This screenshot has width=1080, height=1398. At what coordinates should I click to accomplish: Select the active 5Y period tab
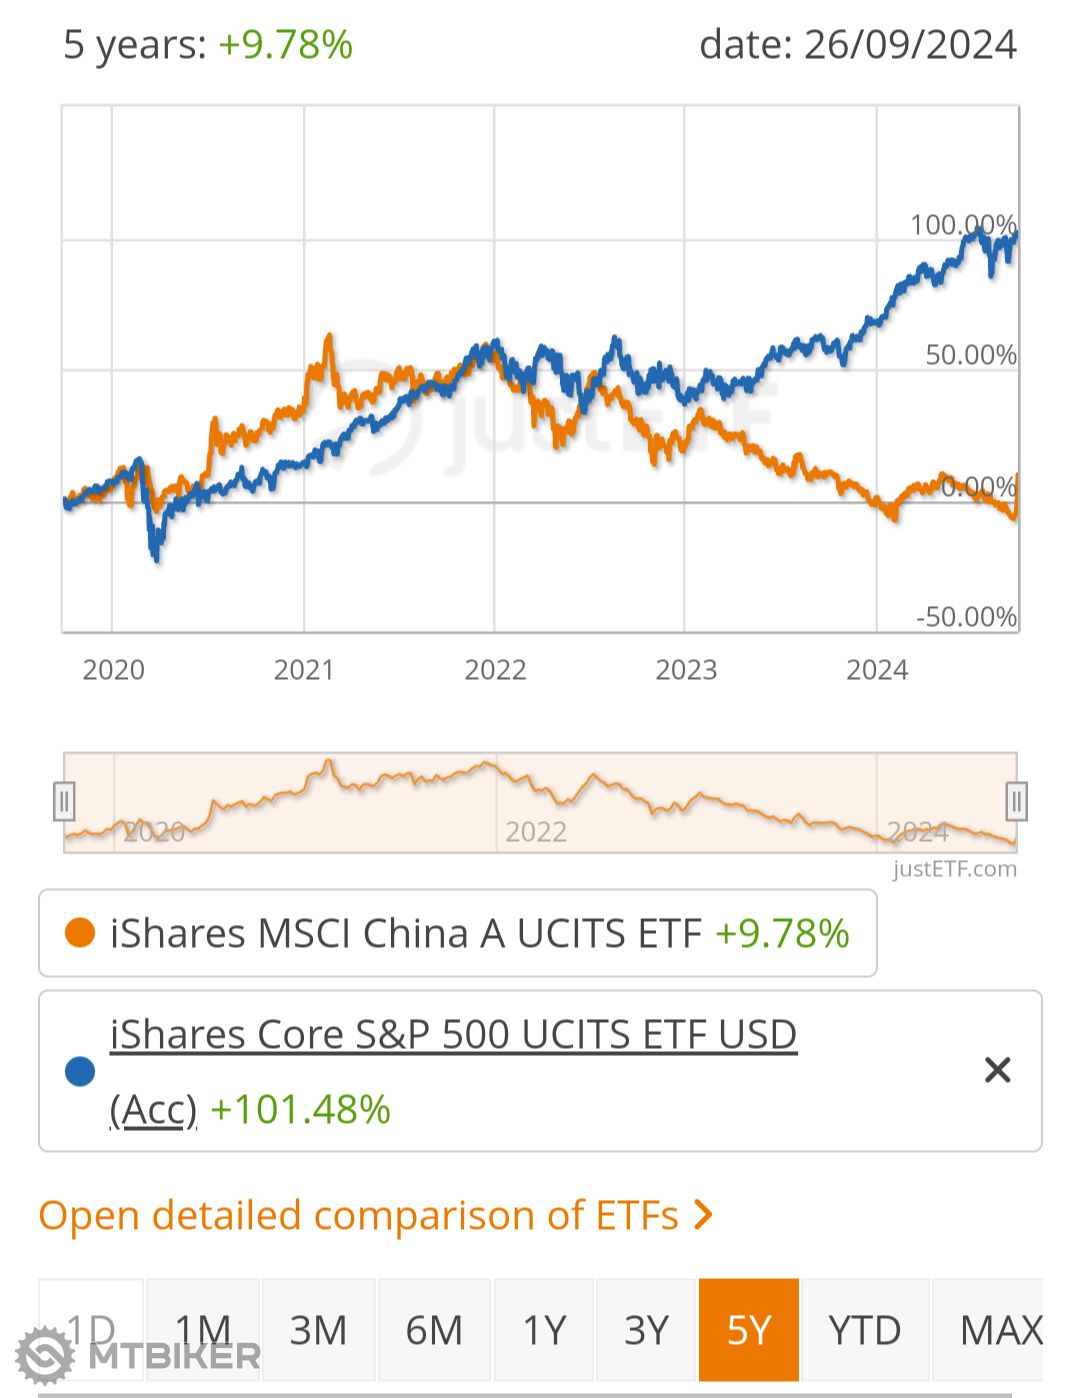[749, 1330]
